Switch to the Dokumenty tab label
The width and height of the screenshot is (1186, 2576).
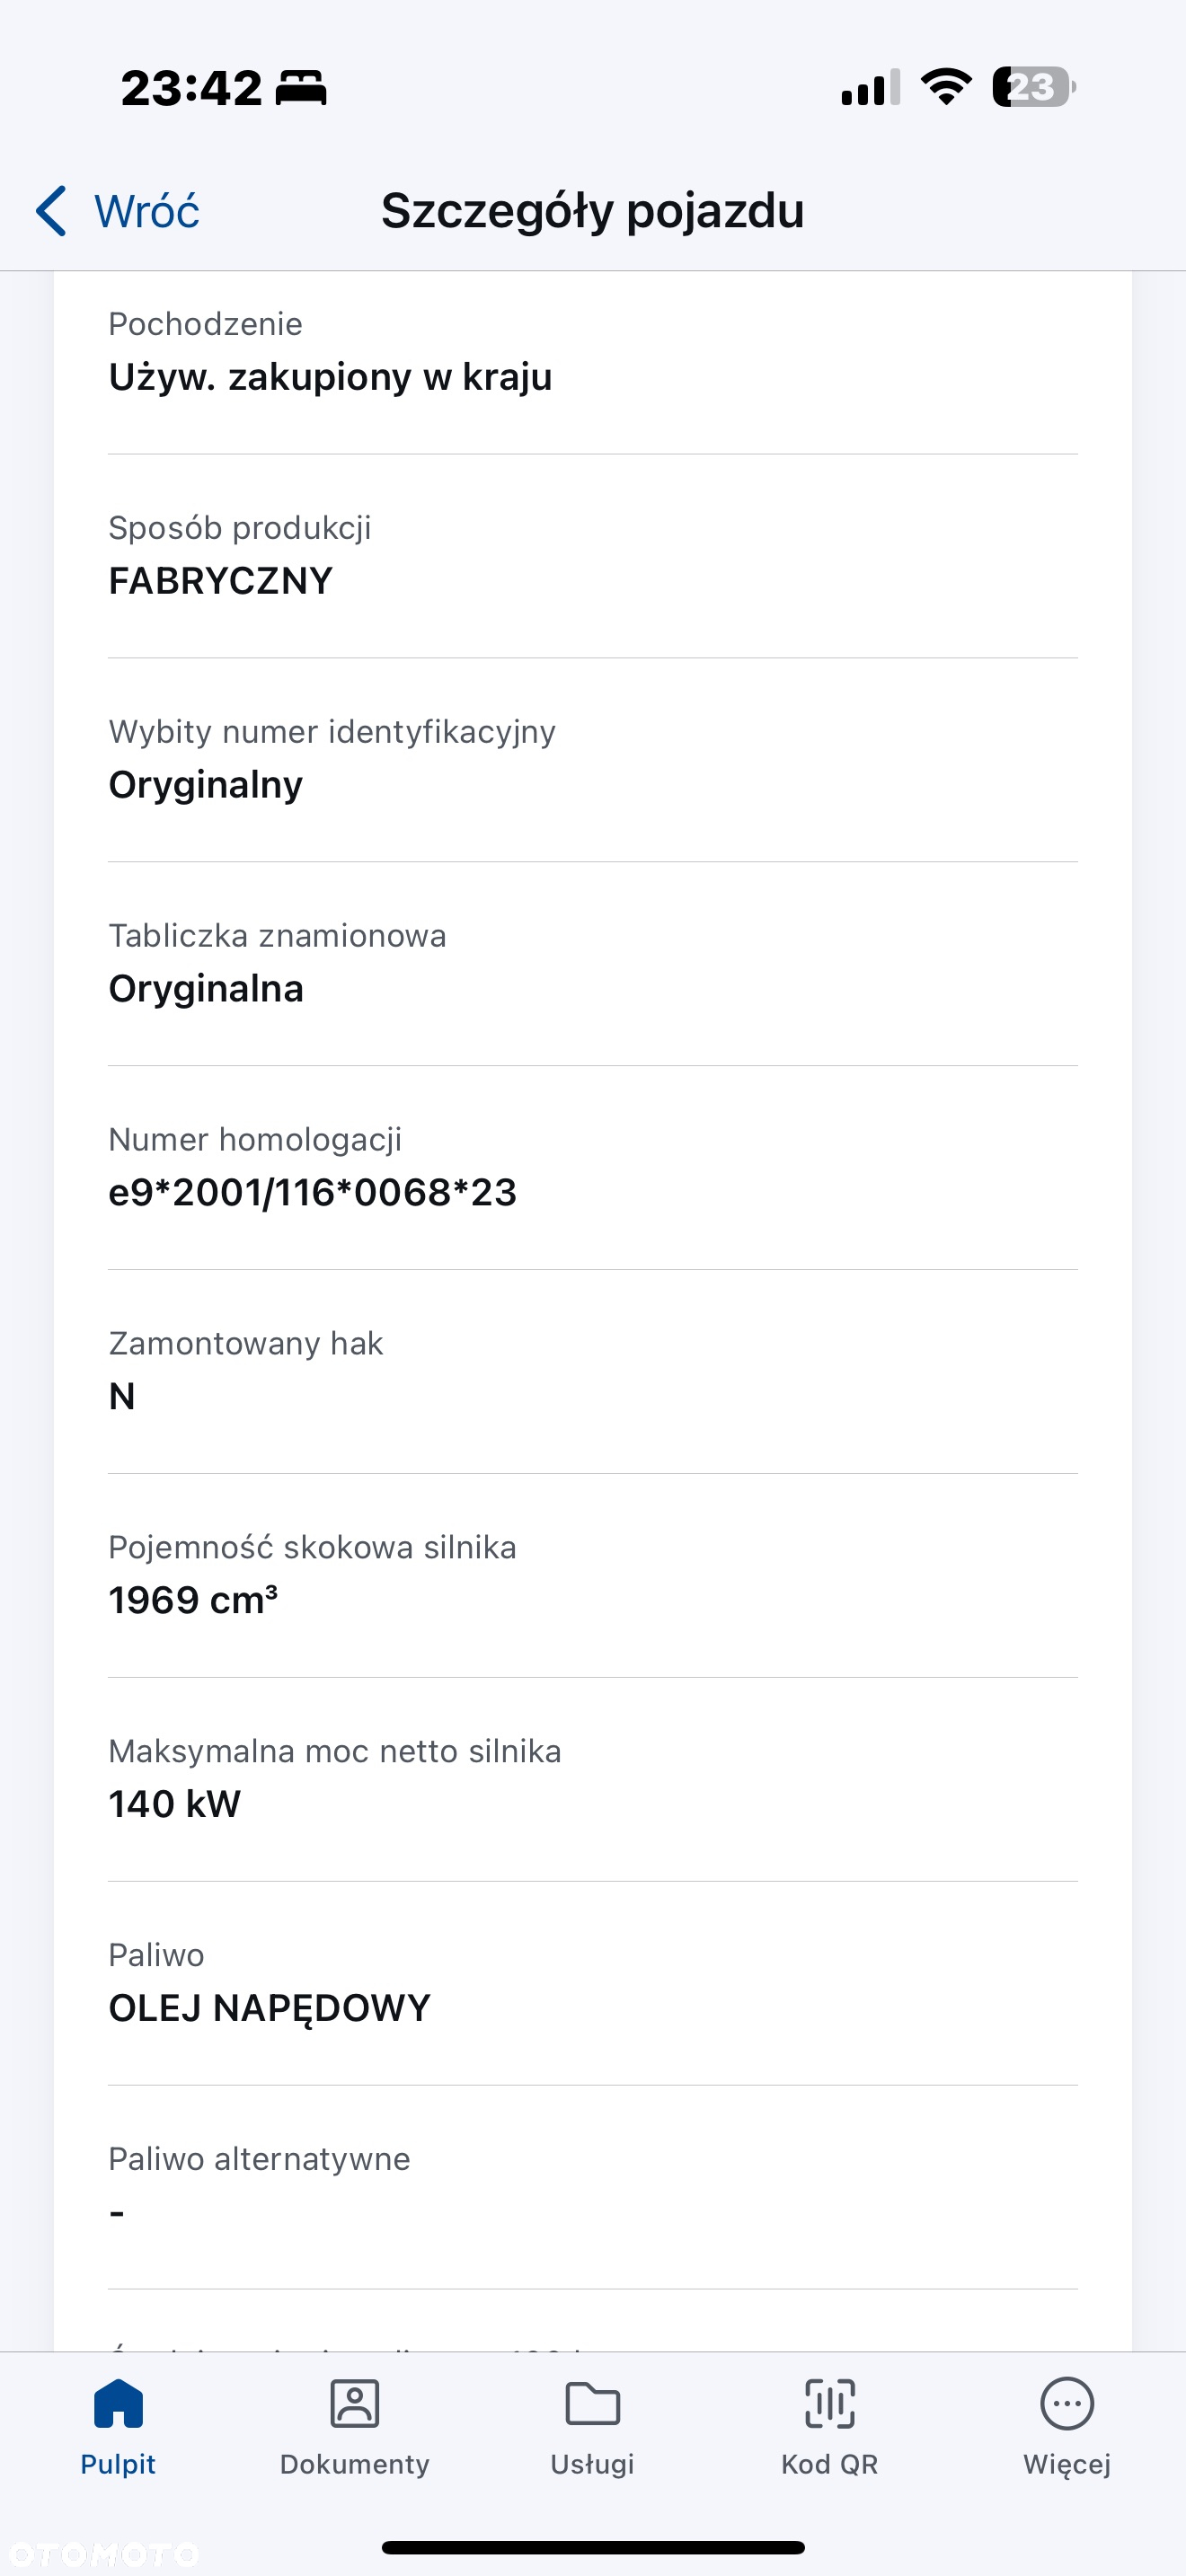355,2464
